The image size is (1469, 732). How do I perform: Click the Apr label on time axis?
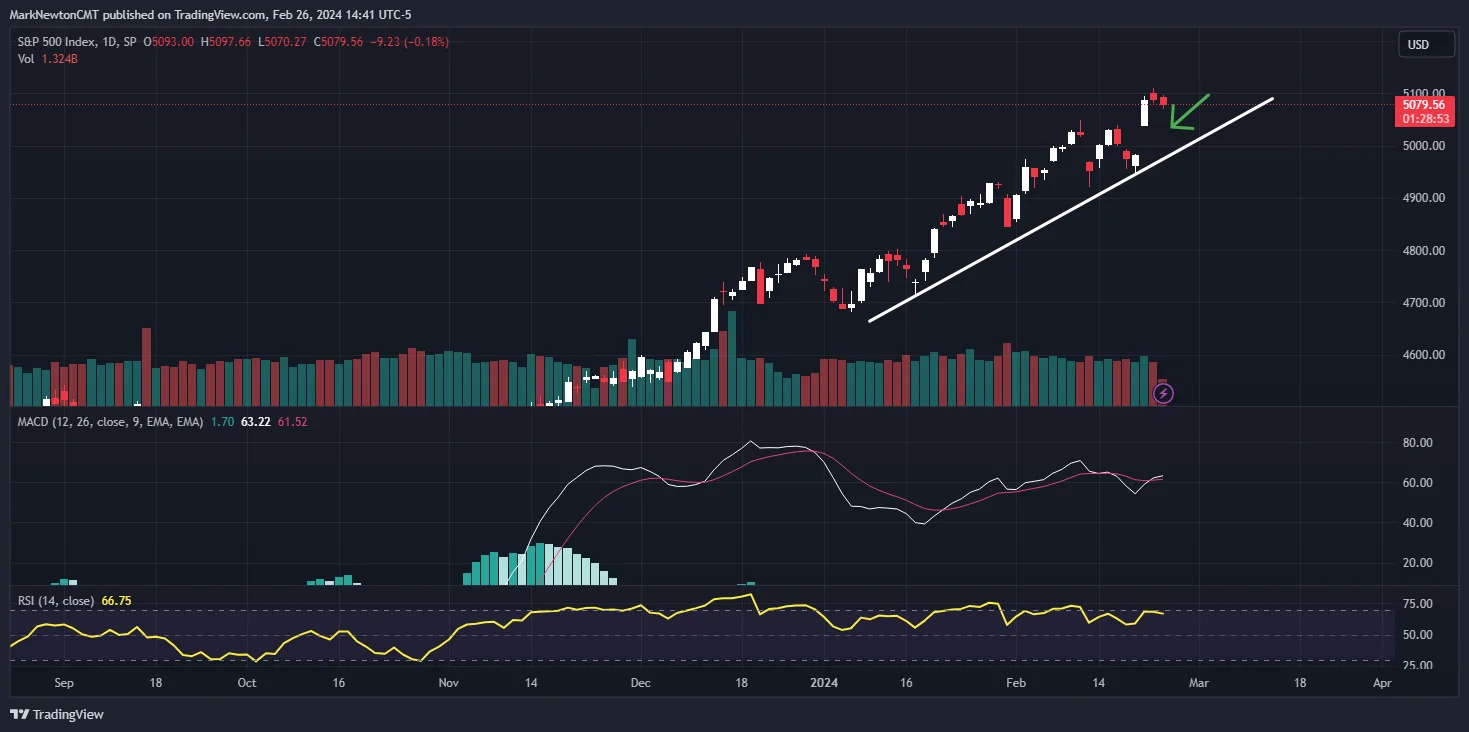(1382, 683)
